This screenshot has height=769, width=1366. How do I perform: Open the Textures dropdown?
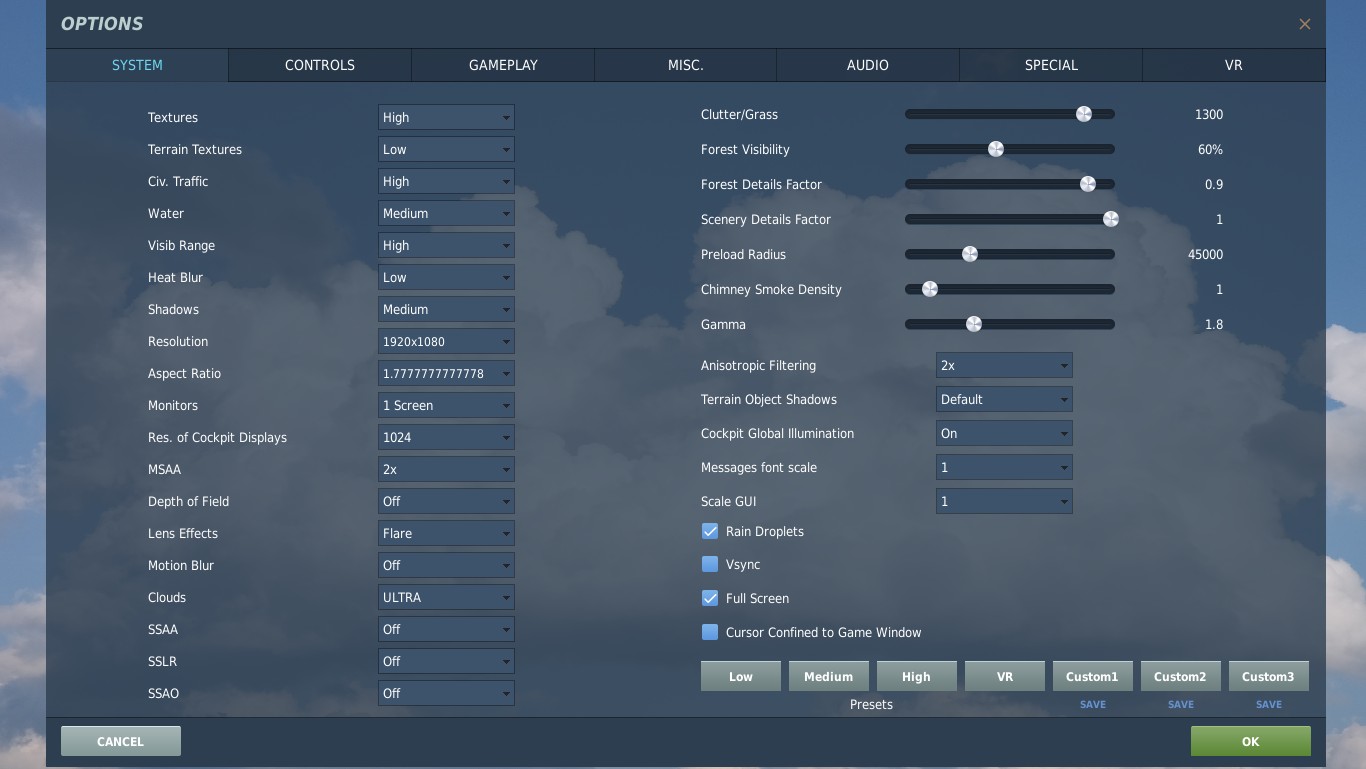point(446,117)
